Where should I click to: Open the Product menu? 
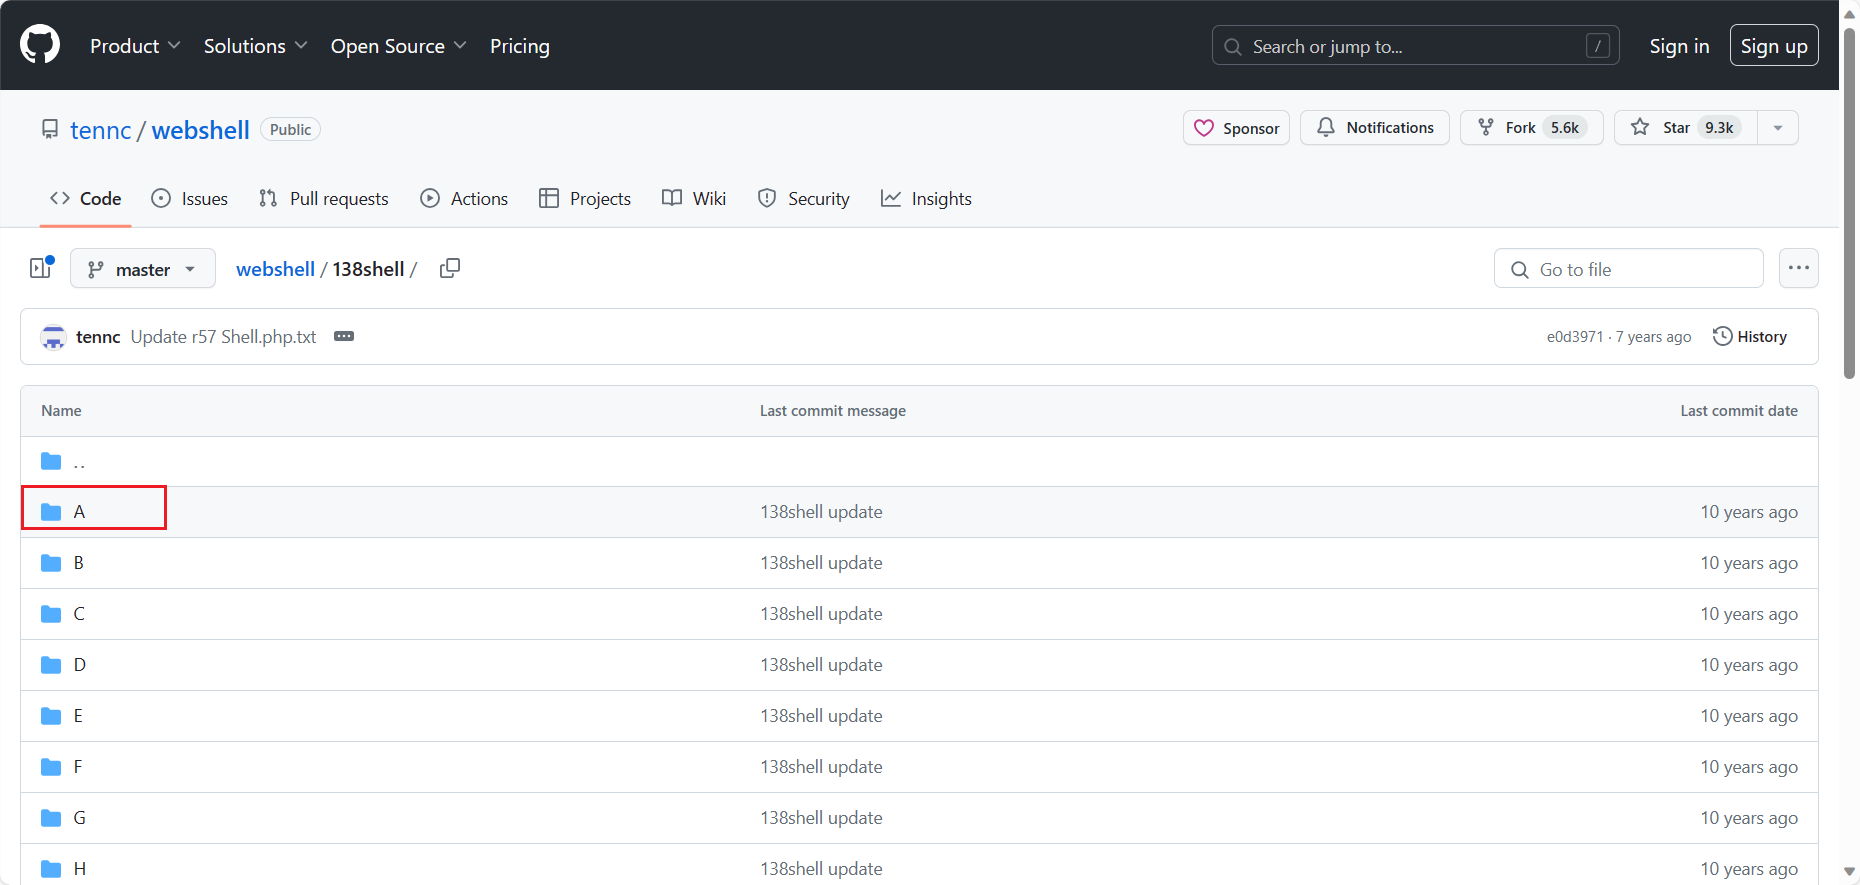coord(135,46)
